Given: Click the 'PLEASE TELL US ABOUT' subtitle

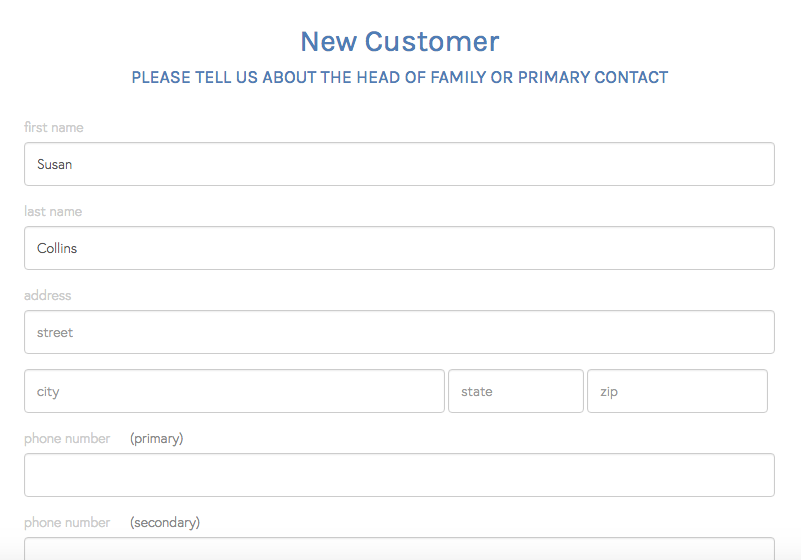Looking at the screenshot, I should [x=400, y=77].
